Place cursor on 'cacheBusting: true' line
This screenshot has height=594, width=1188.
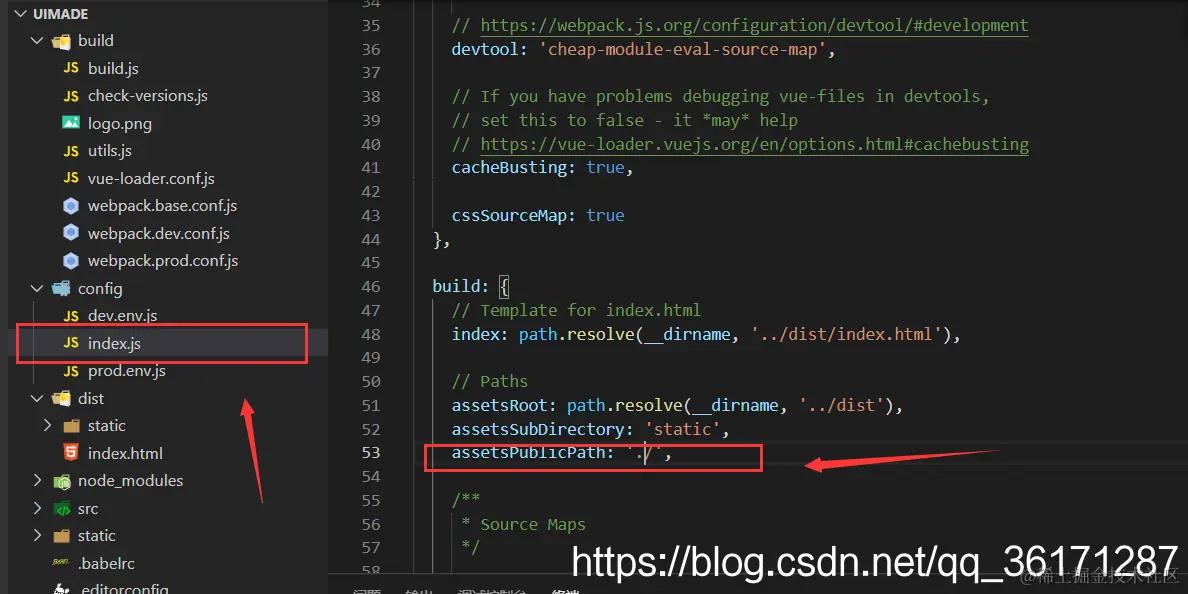[x=542, y=167]
